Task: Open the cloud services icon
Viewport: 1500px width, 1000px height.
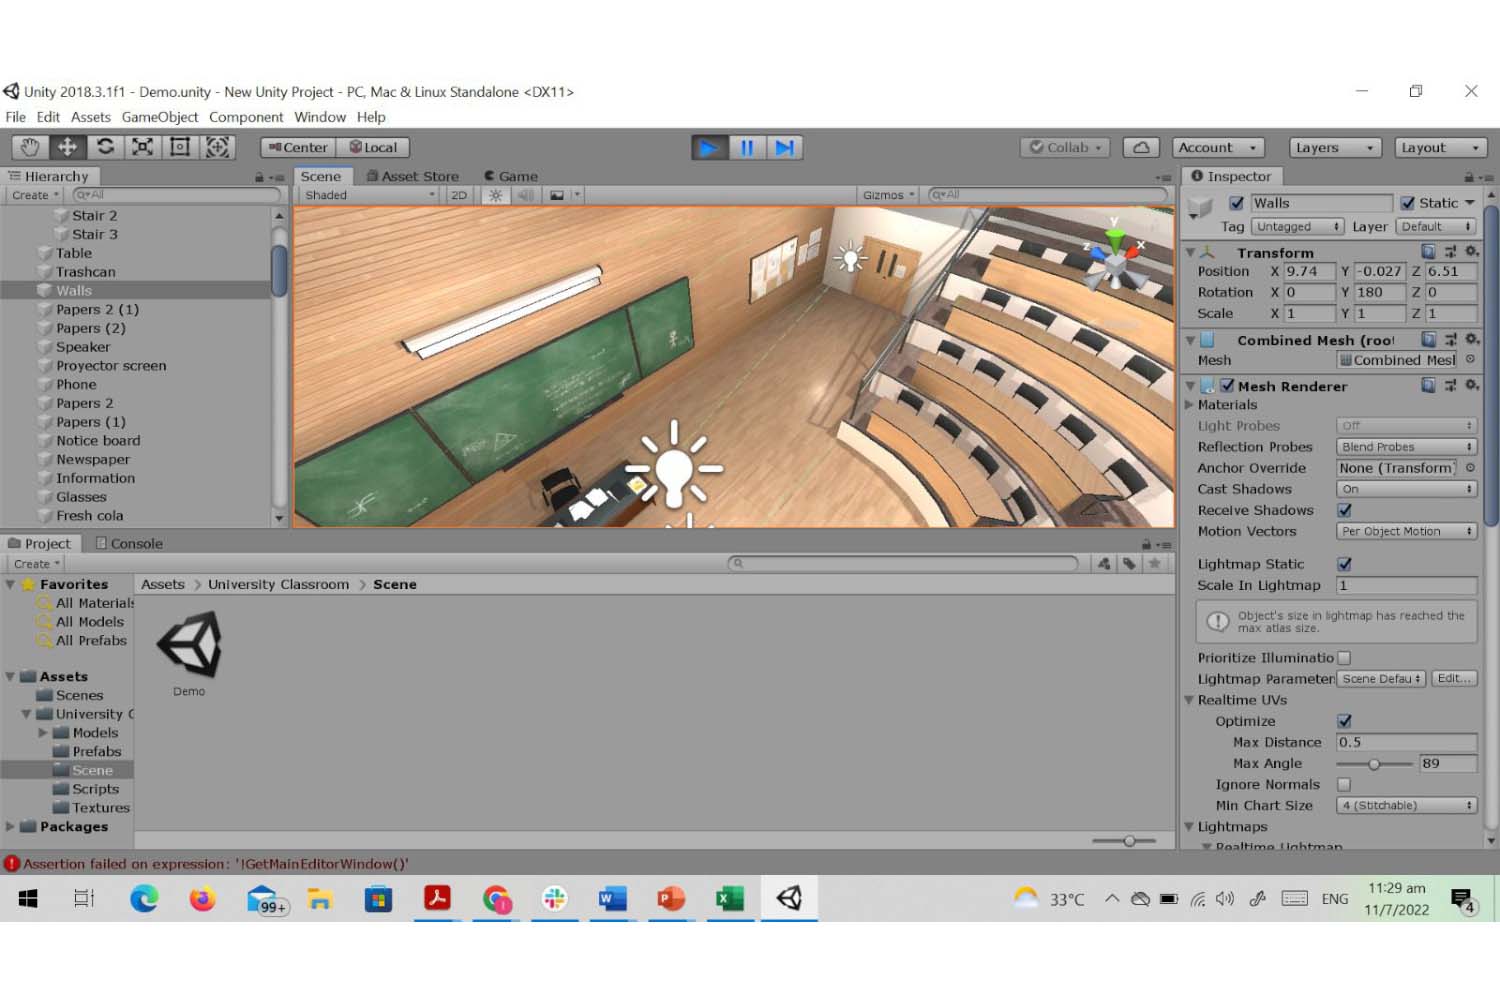Action: click(x=1141, y=147)
